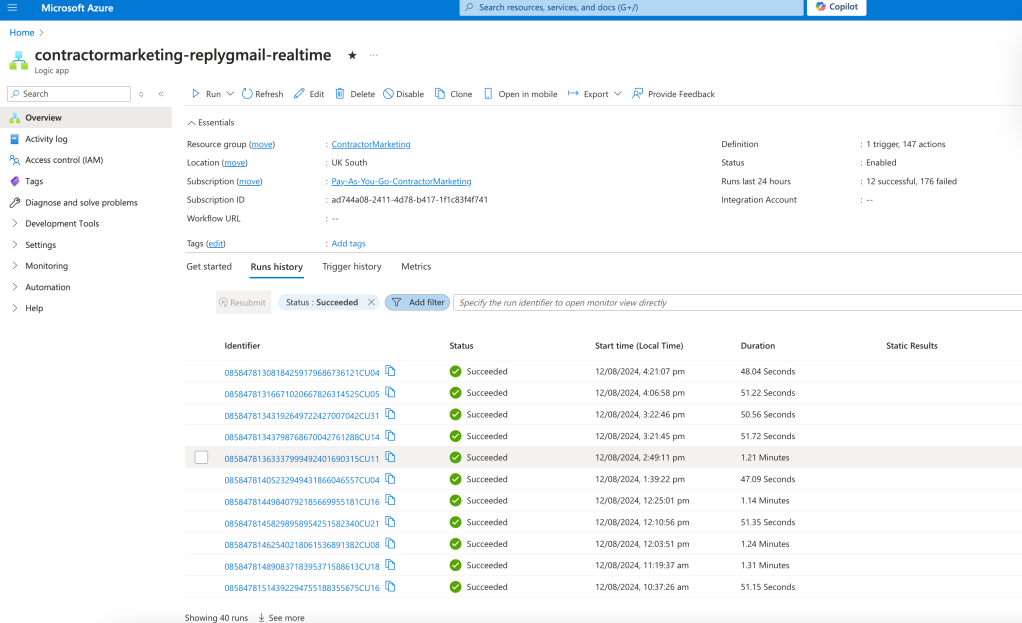Open run 08584781343192649722427007042CU31
Image resolution: width=1022 pixels, height=623 pixels.
pyautogui.click(x=302, y=416)
